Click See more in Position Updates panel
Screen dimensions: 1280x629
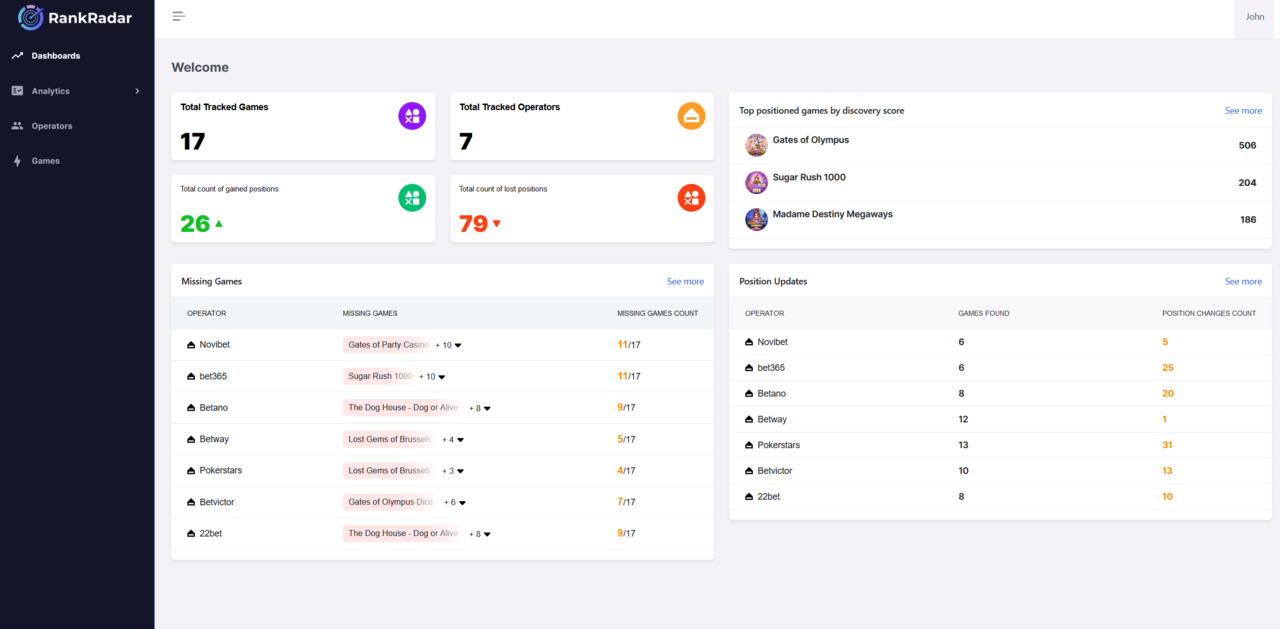1243,282
